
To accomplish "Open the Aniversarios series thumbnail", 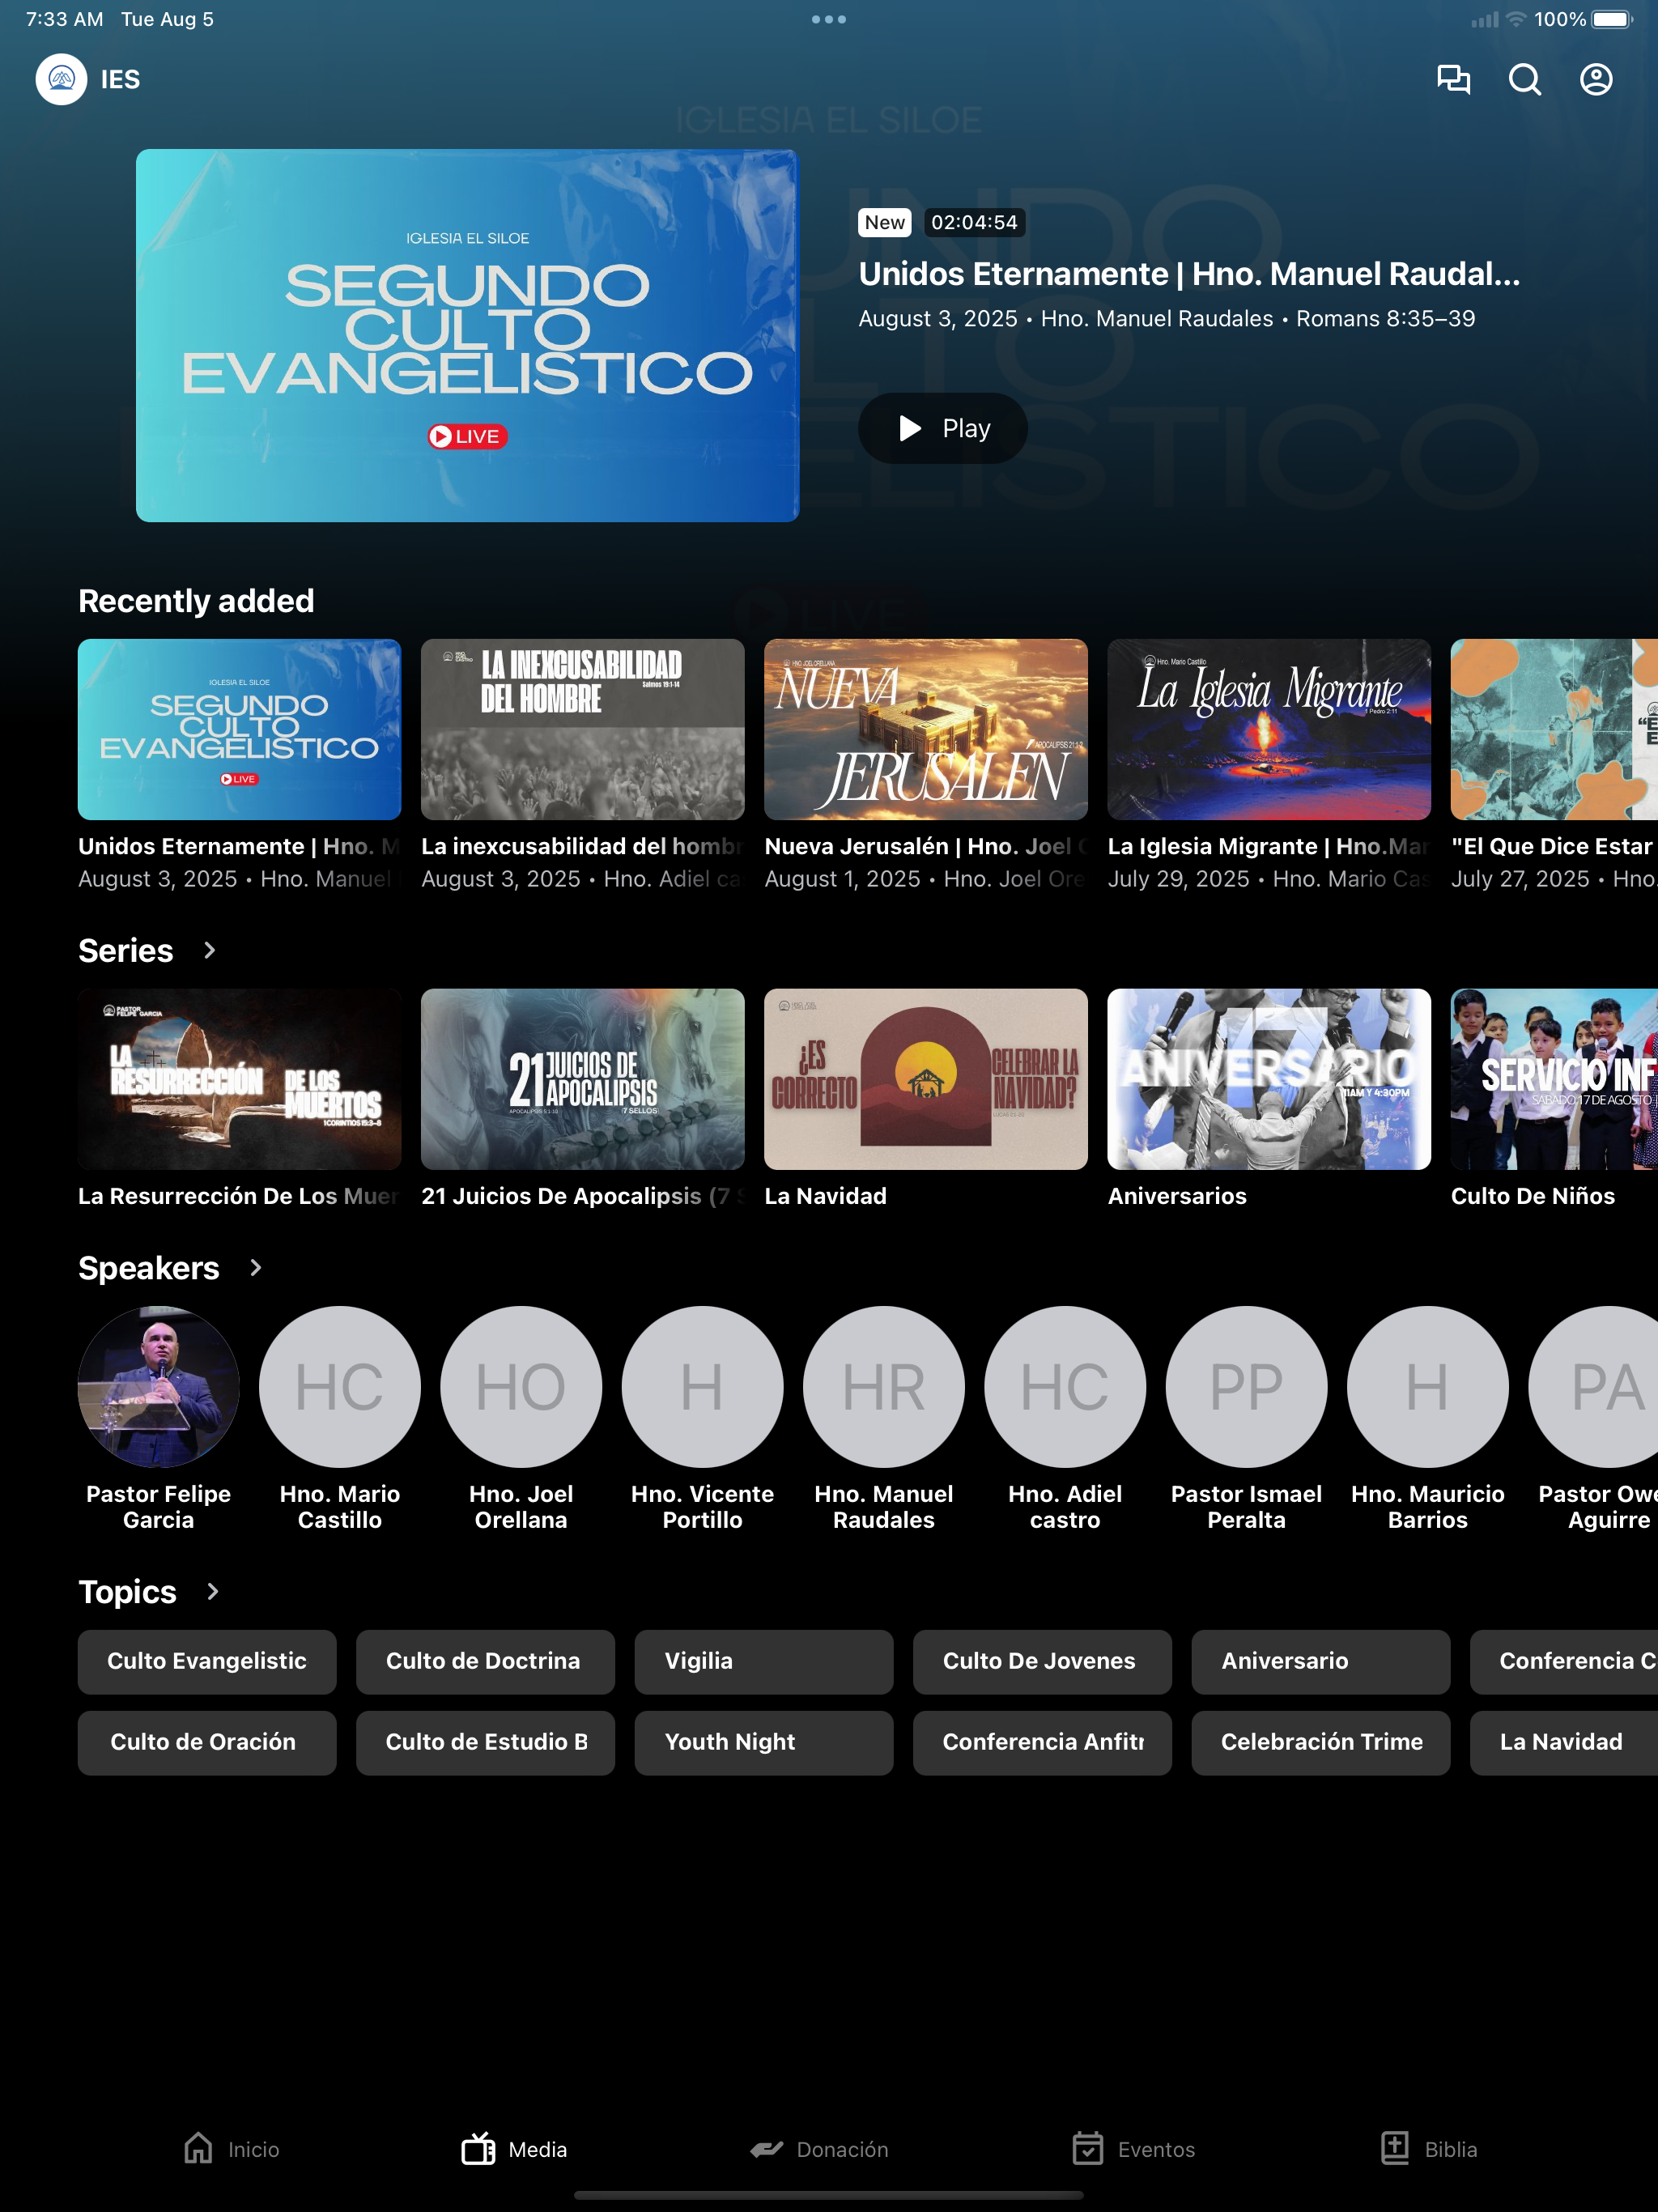I will [1269, 1079].
